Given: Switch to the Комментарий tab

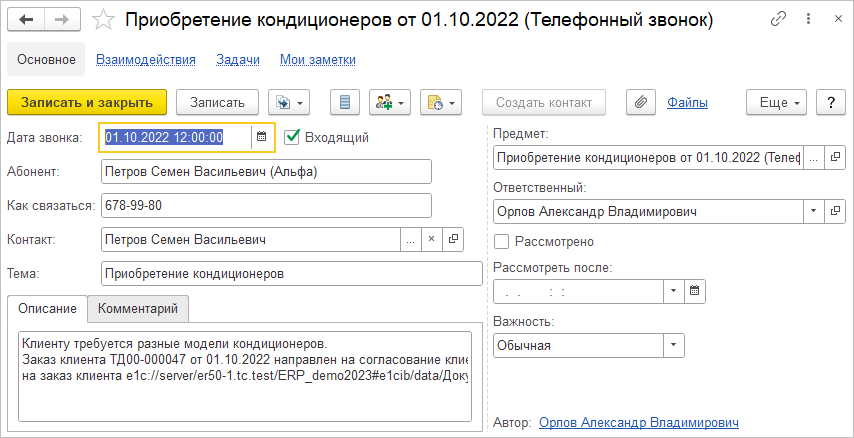Looking at the screenshot, I should click(x=138, y=308).
